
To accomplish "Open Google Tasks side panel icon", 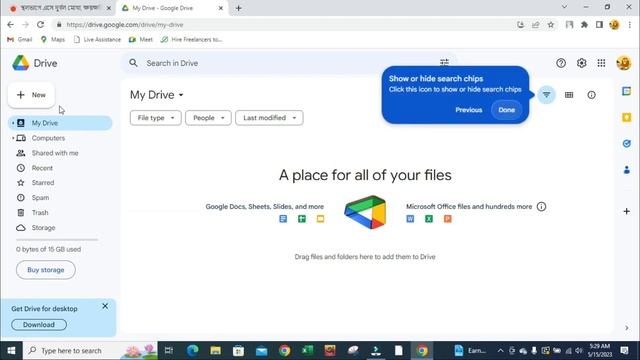I will [626, 144].
